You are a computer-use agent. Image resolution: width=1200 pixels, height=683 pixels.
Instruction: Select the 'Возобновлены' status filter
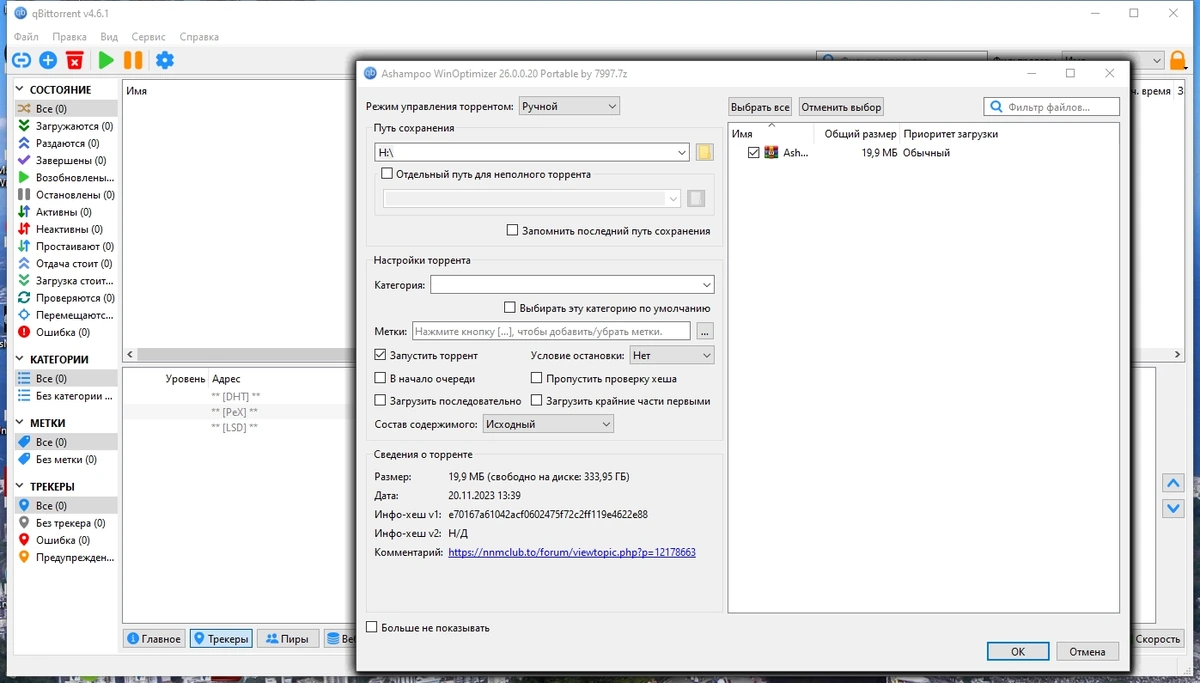(66, 177)
